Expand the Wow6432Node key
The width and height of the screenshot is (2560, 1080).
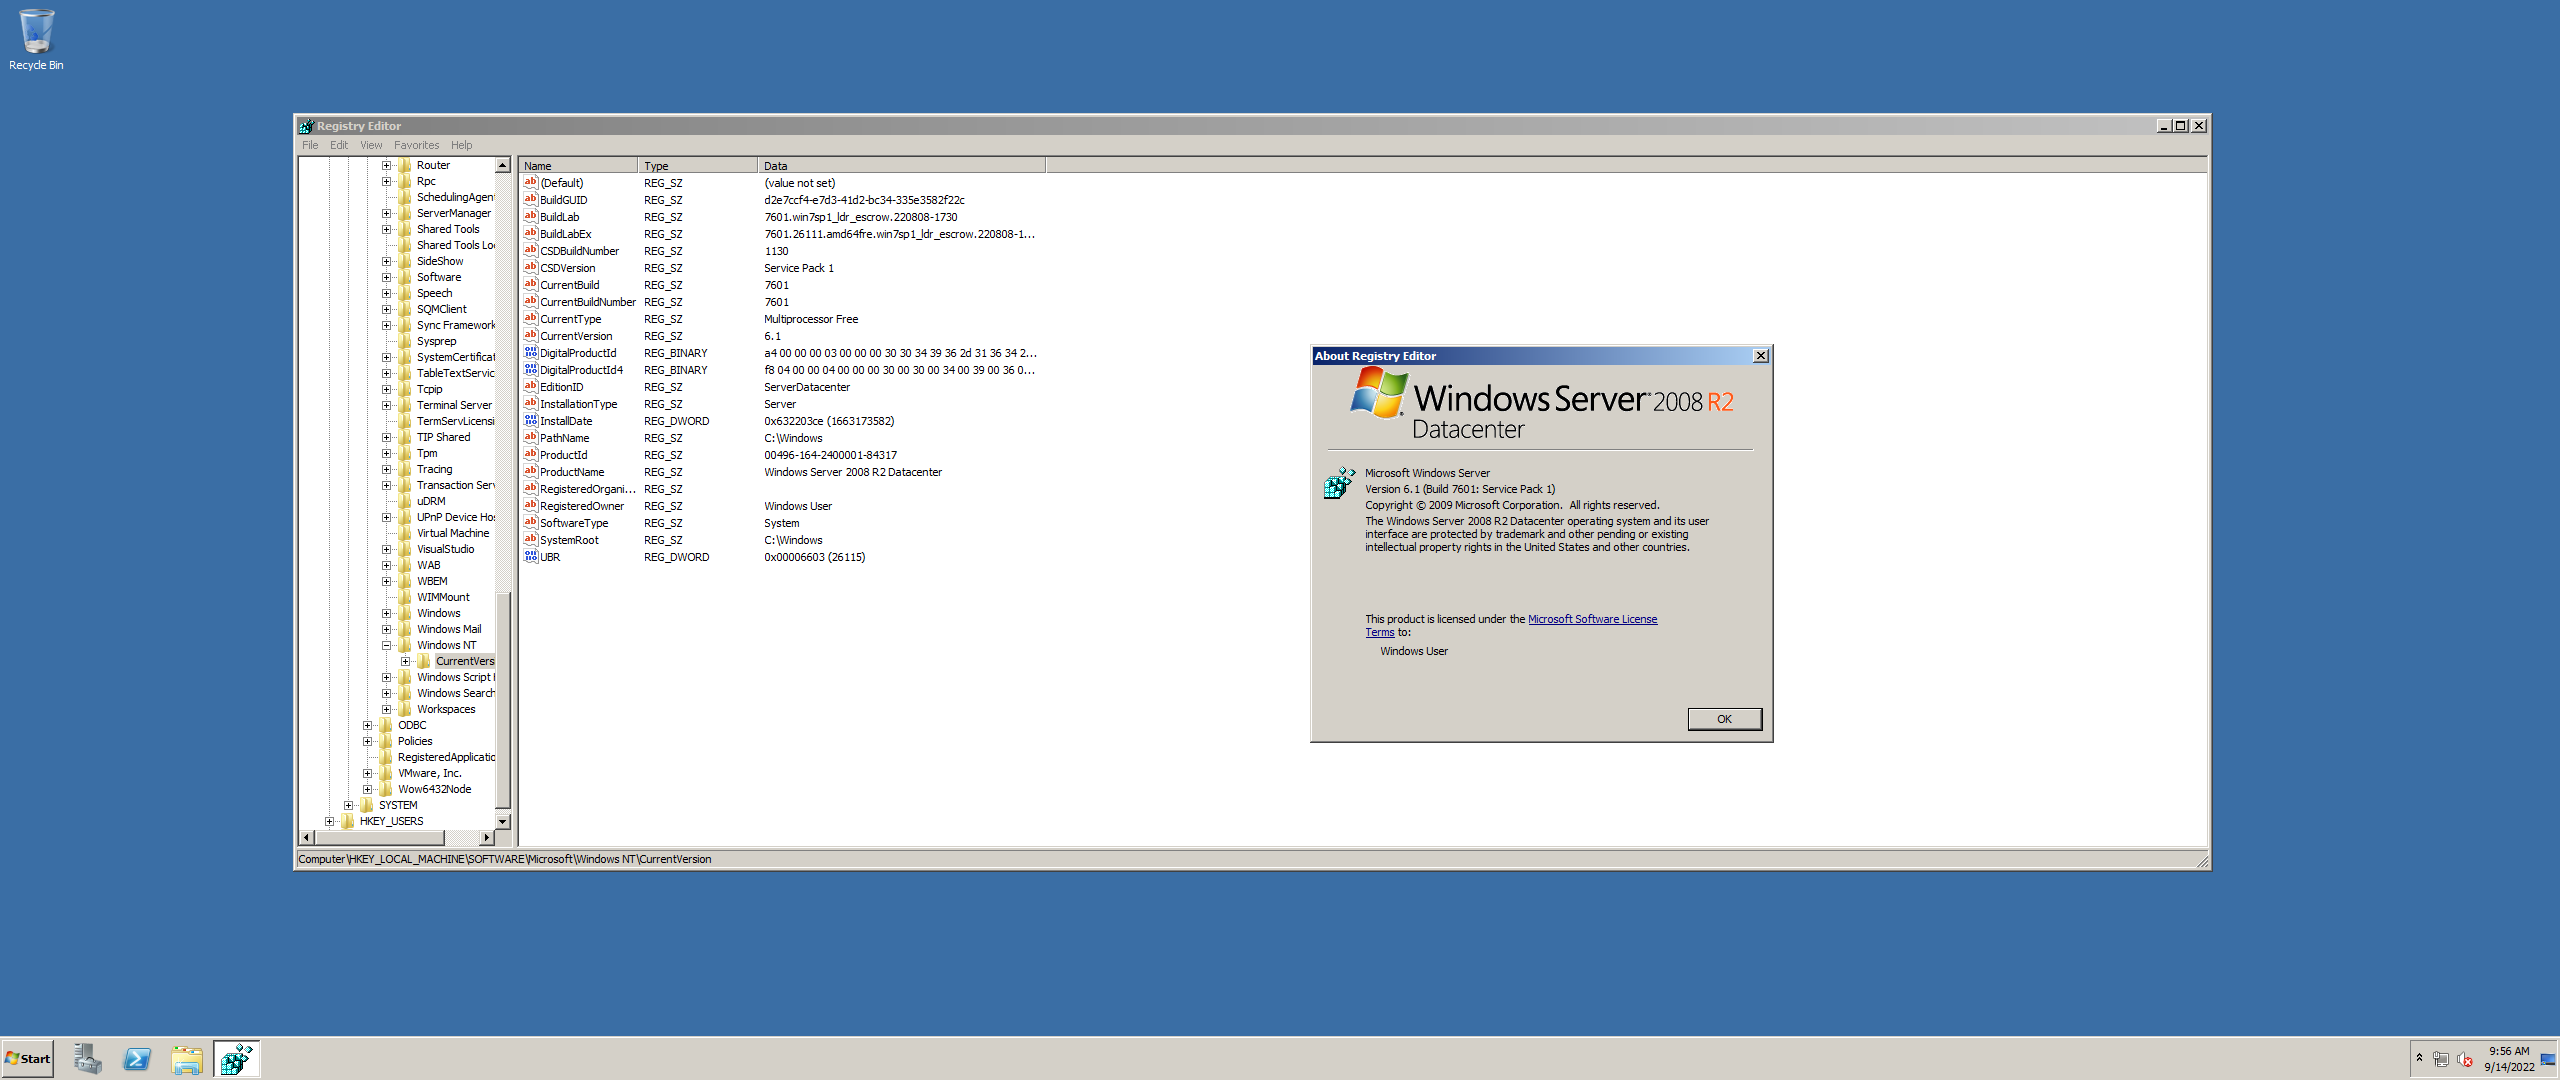[x=367, y=789]
